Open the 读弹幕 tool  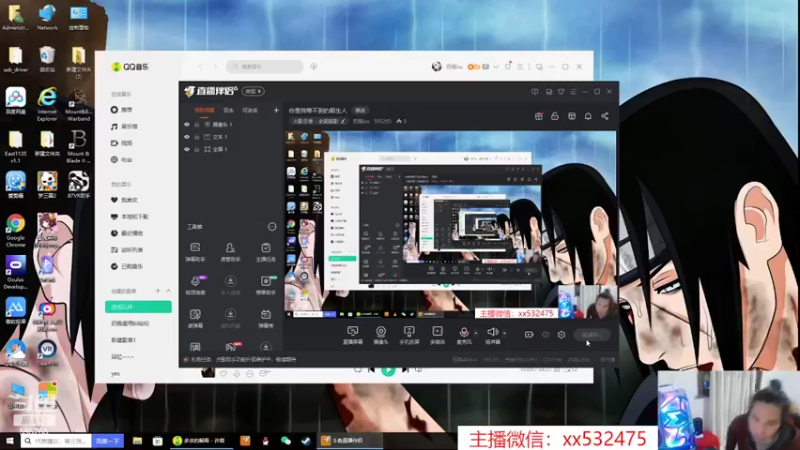[195, 318]
